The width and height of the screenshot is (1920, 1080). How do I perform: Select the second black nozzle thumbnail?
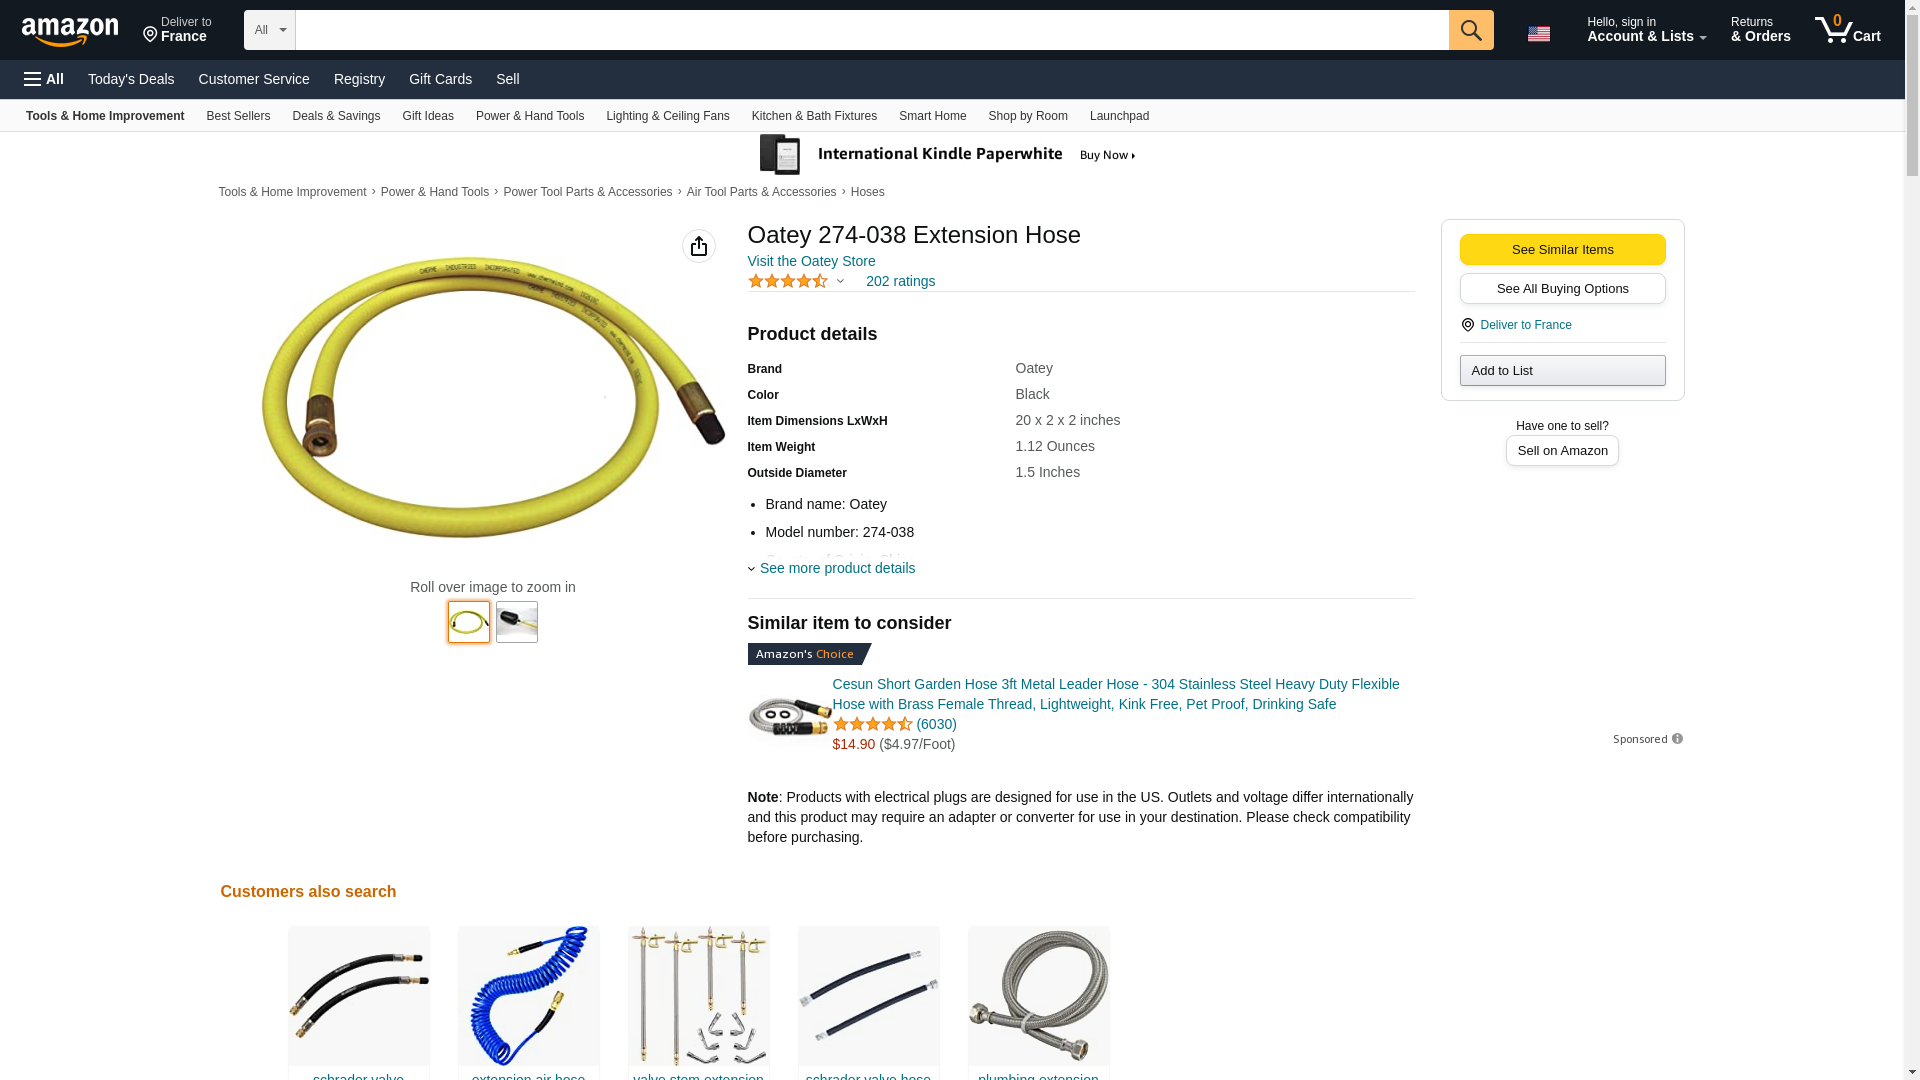[x=517, y=622]
